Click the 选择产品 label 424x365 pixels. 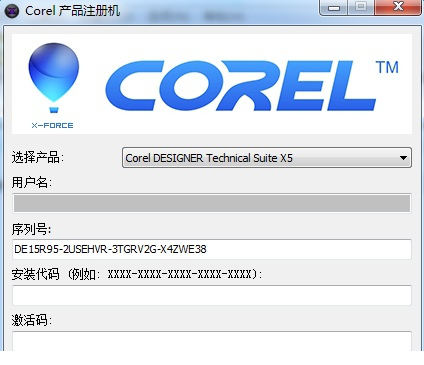37,157
